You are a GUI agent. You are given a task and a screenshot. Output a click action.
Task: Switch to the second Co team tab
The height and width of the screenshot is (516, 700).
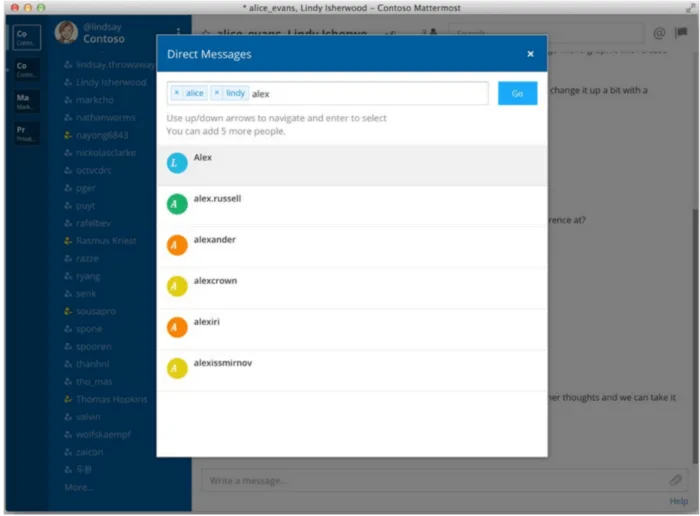[27, 69]
